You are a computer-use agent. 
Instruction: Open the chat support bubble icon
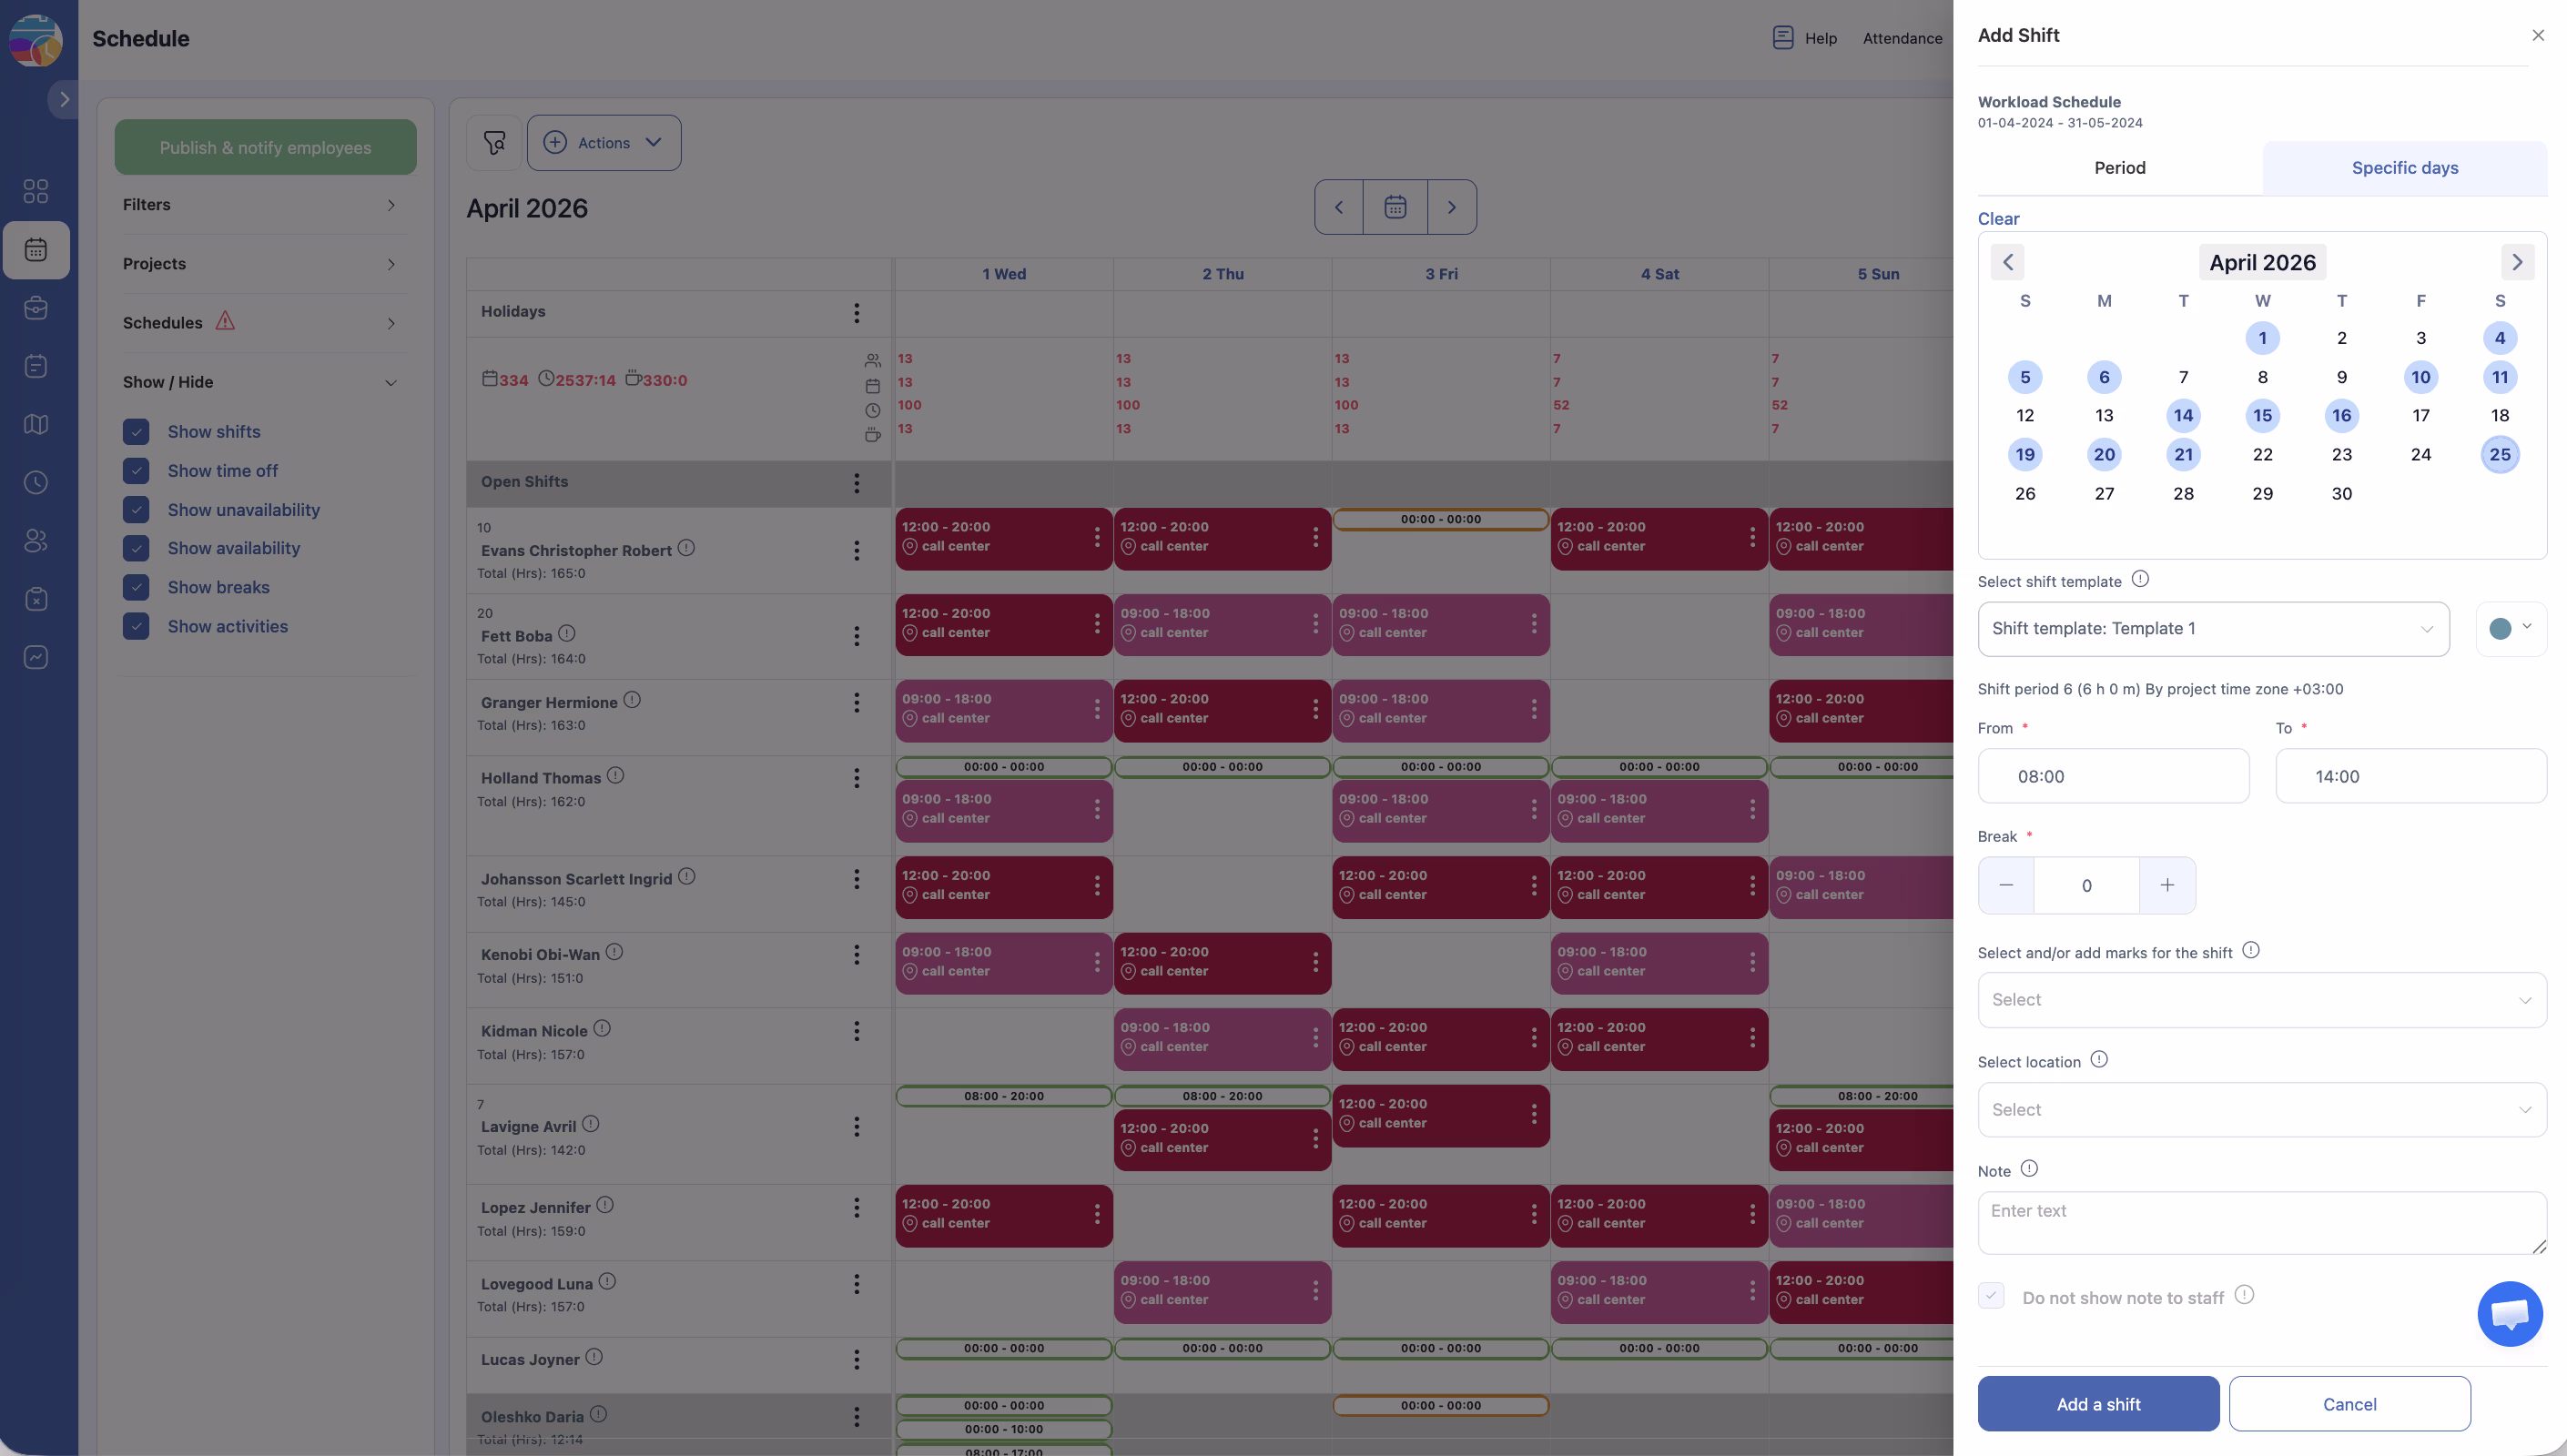pyautogui.click(x=2509, y=1313)
